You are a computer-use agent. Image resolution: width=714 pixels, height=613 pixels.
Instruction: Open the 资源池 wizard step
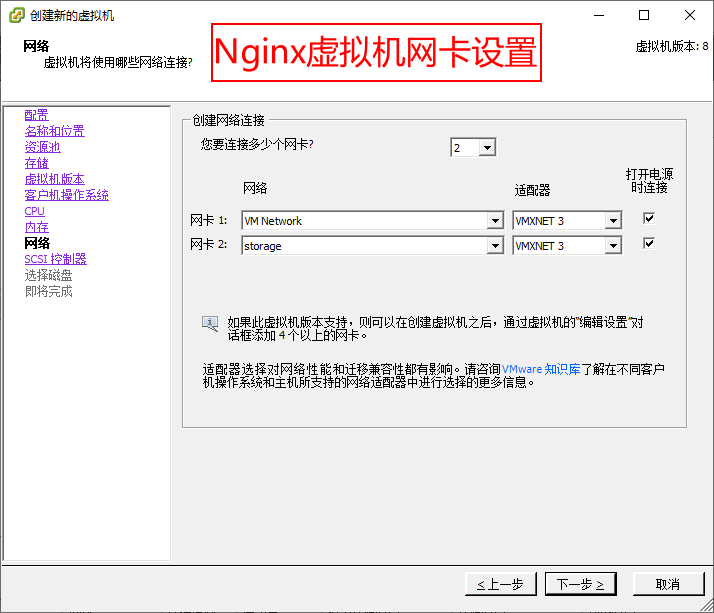(42, 147)
